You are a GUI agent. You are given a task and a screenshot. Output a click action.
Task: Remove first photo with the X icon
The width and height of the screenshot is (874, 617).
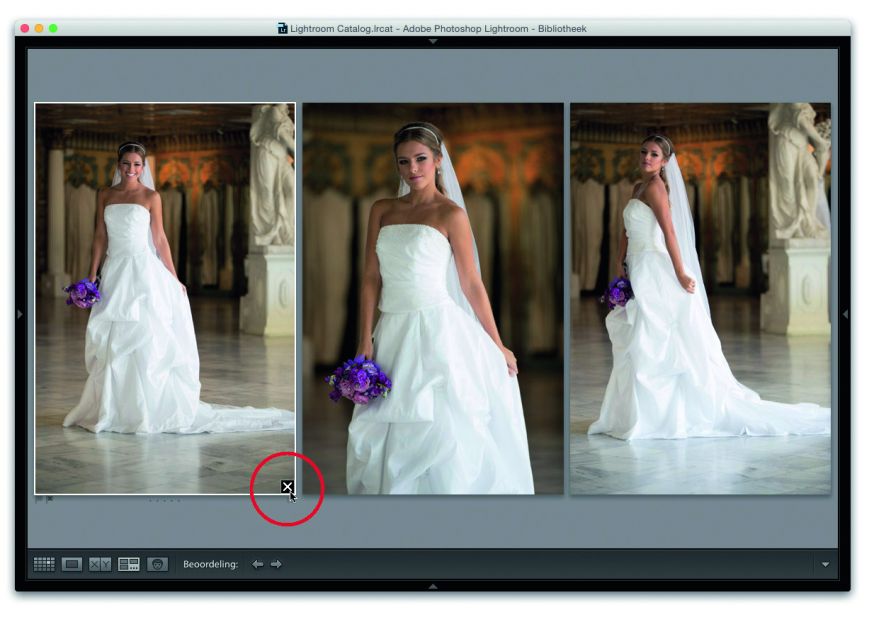[287, 487]
